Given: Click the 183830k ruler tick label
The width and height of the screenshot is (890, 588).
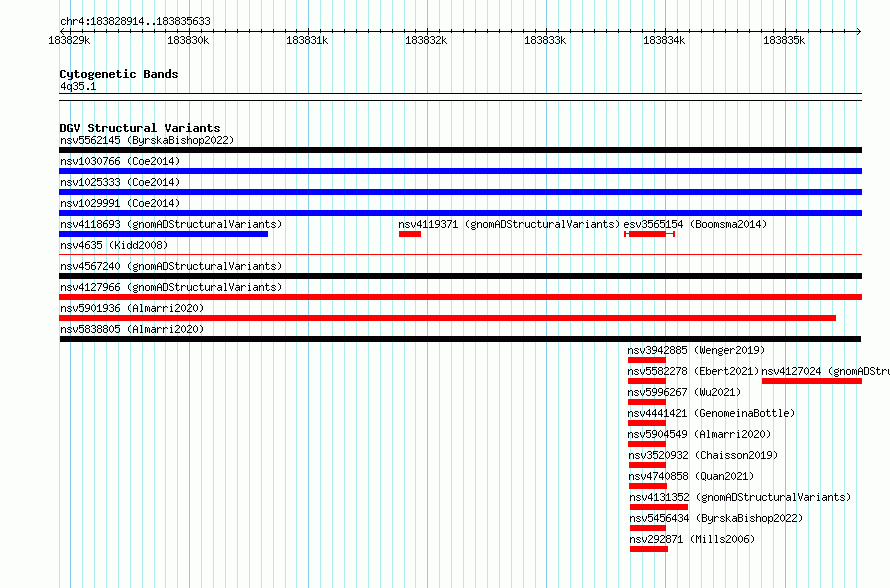Looking at the screenshot, I should pyautogui.click(x=188, y=41).
